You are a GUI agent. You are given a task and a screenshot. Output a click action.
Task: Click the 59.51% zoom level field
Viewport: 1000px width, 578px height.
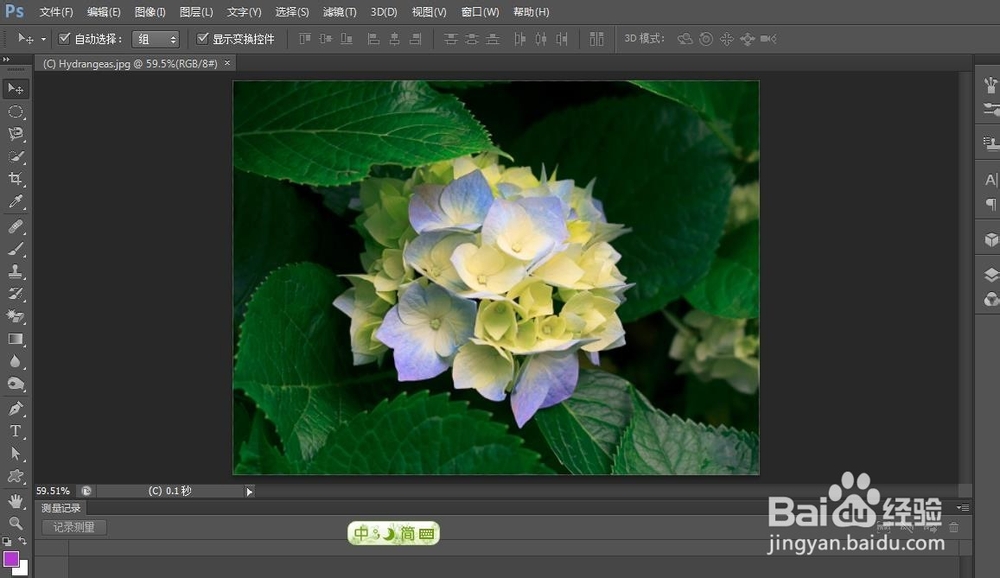[53, 491]
